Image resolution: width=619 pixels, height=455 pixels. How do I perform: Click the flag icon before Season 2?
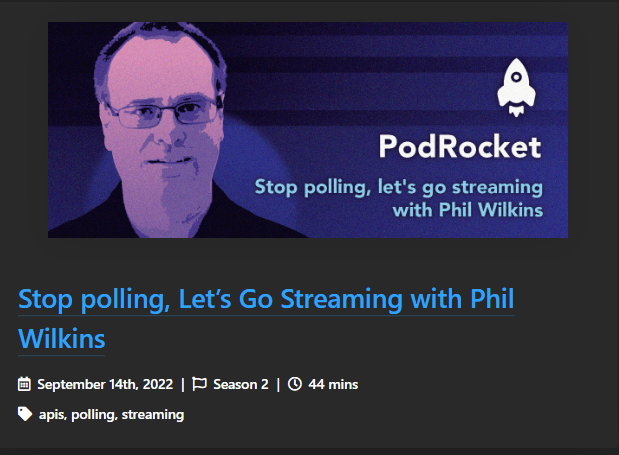(x=199, y=384)
